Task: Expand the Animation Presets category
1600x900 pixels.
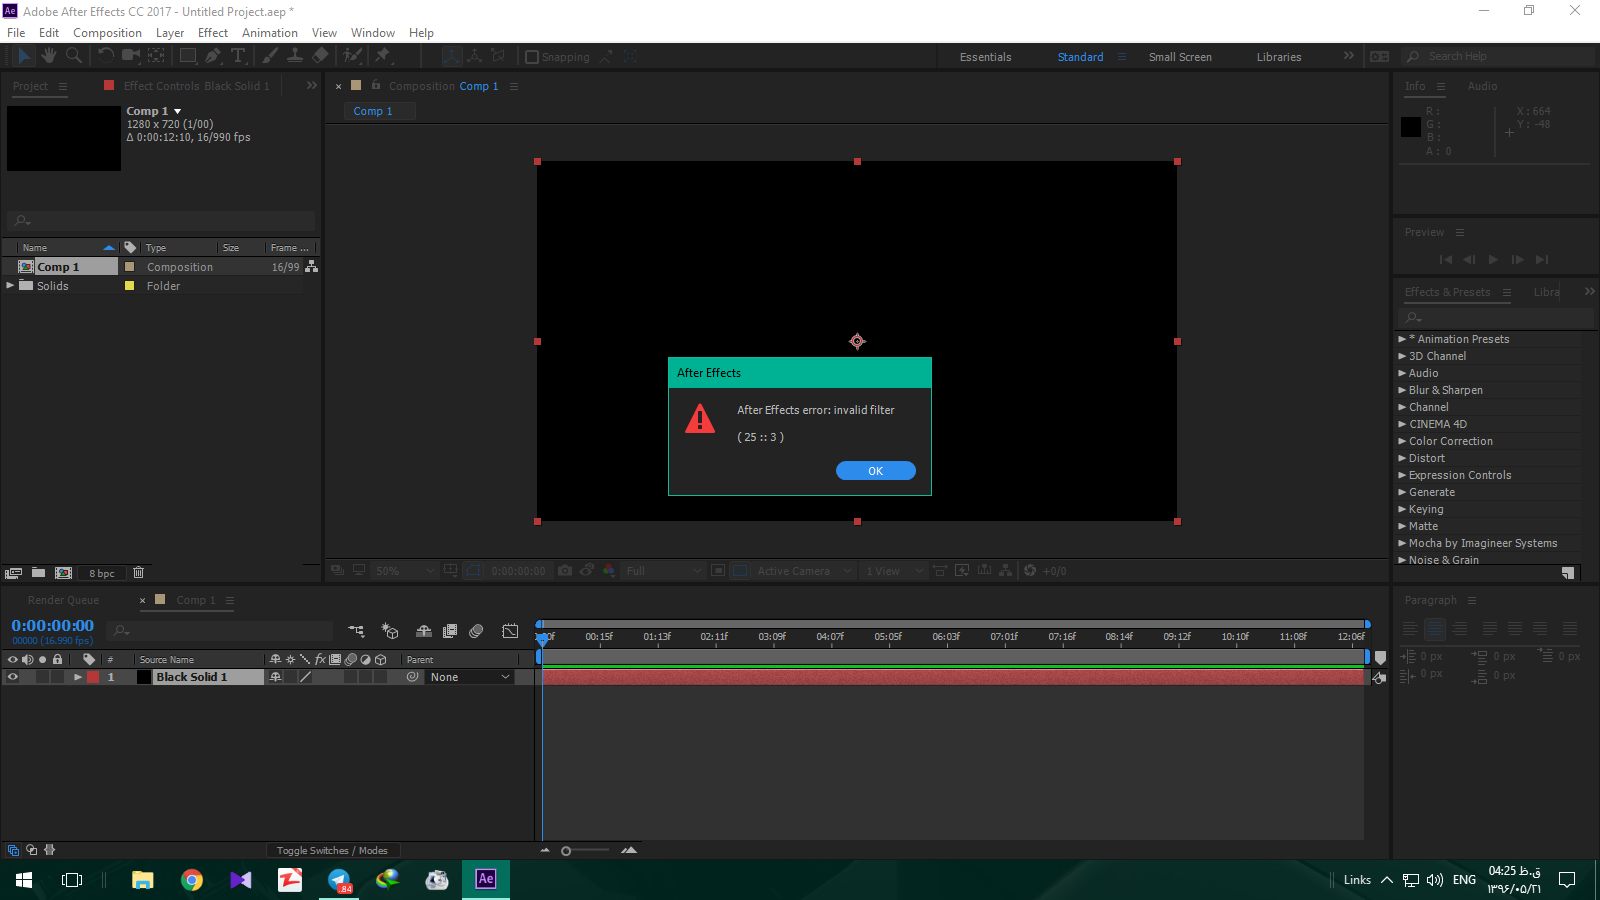Action: [x=1402, y=339]
